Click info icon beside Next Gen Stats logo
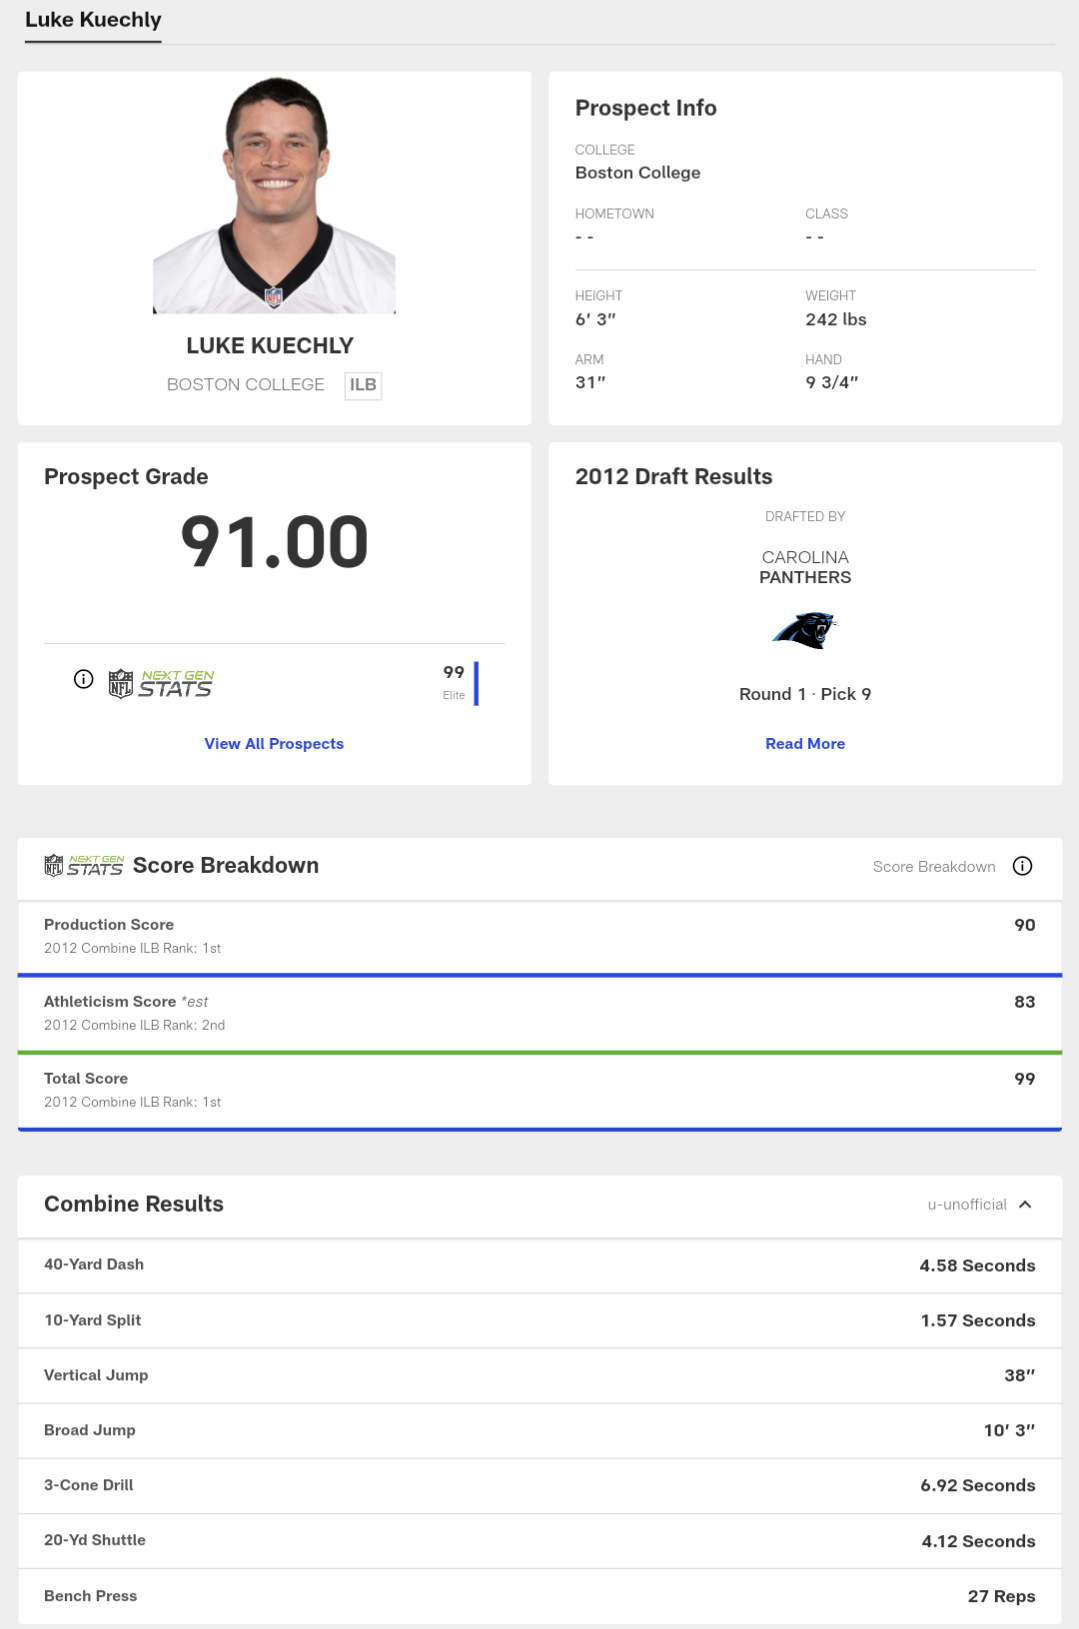The height and width of the screenshot is (1629, 1079). tap(84, 680)
